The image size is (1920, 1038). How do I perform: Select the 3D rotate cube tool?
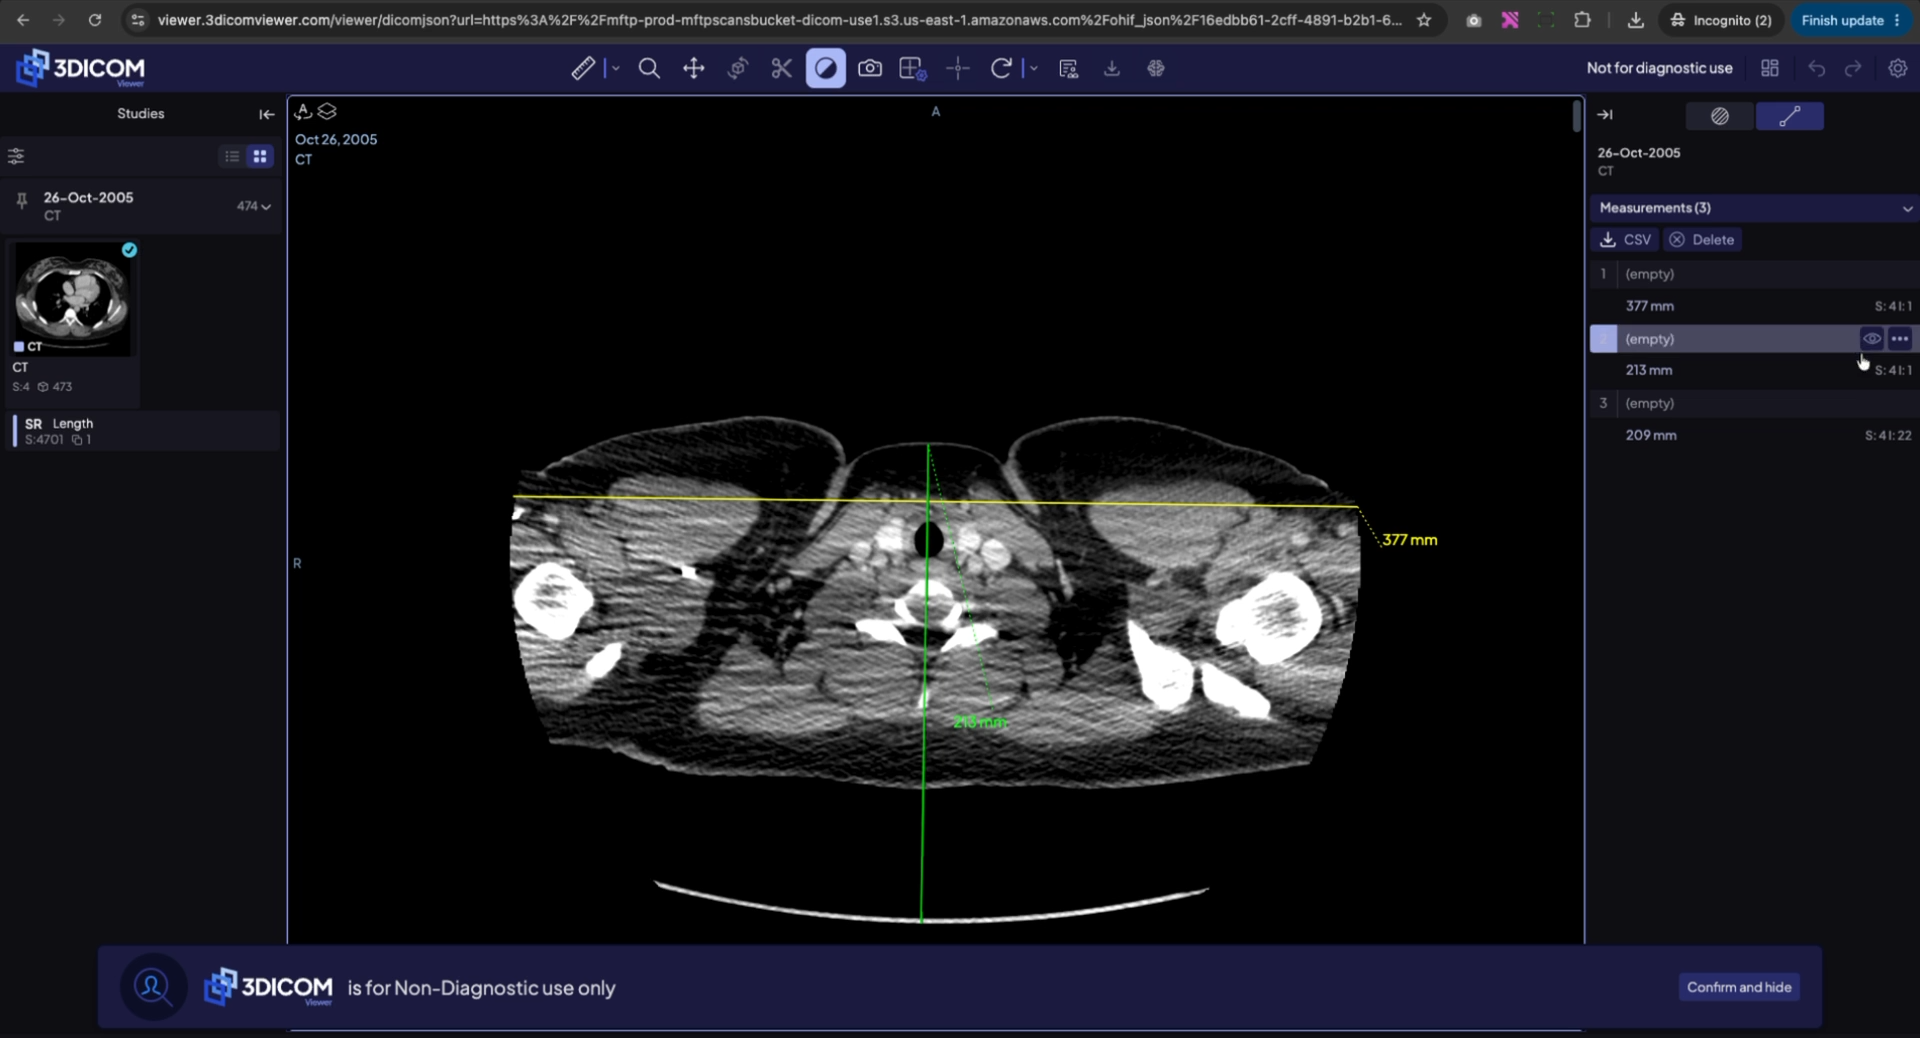coord(738,68)
